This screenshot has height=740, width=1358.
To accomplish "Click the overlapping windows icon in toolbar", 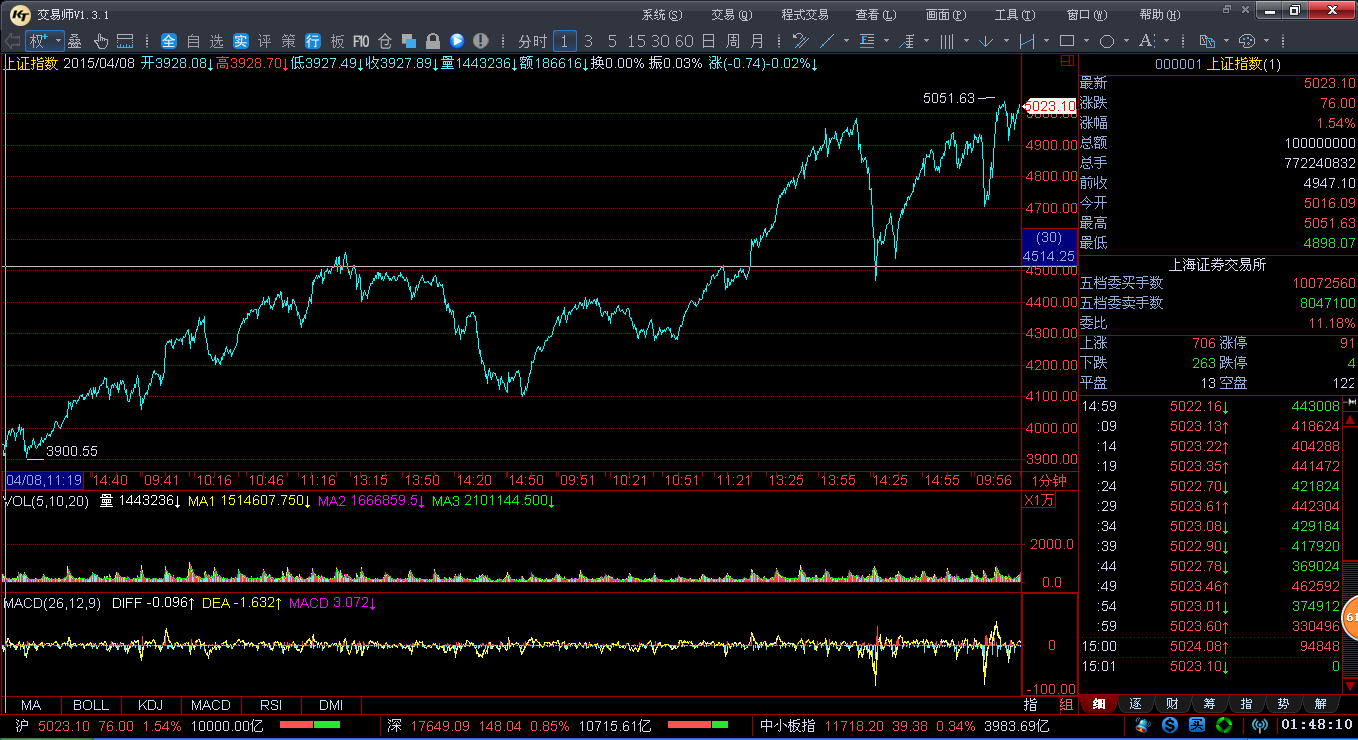I will click(x=409, y=41).
